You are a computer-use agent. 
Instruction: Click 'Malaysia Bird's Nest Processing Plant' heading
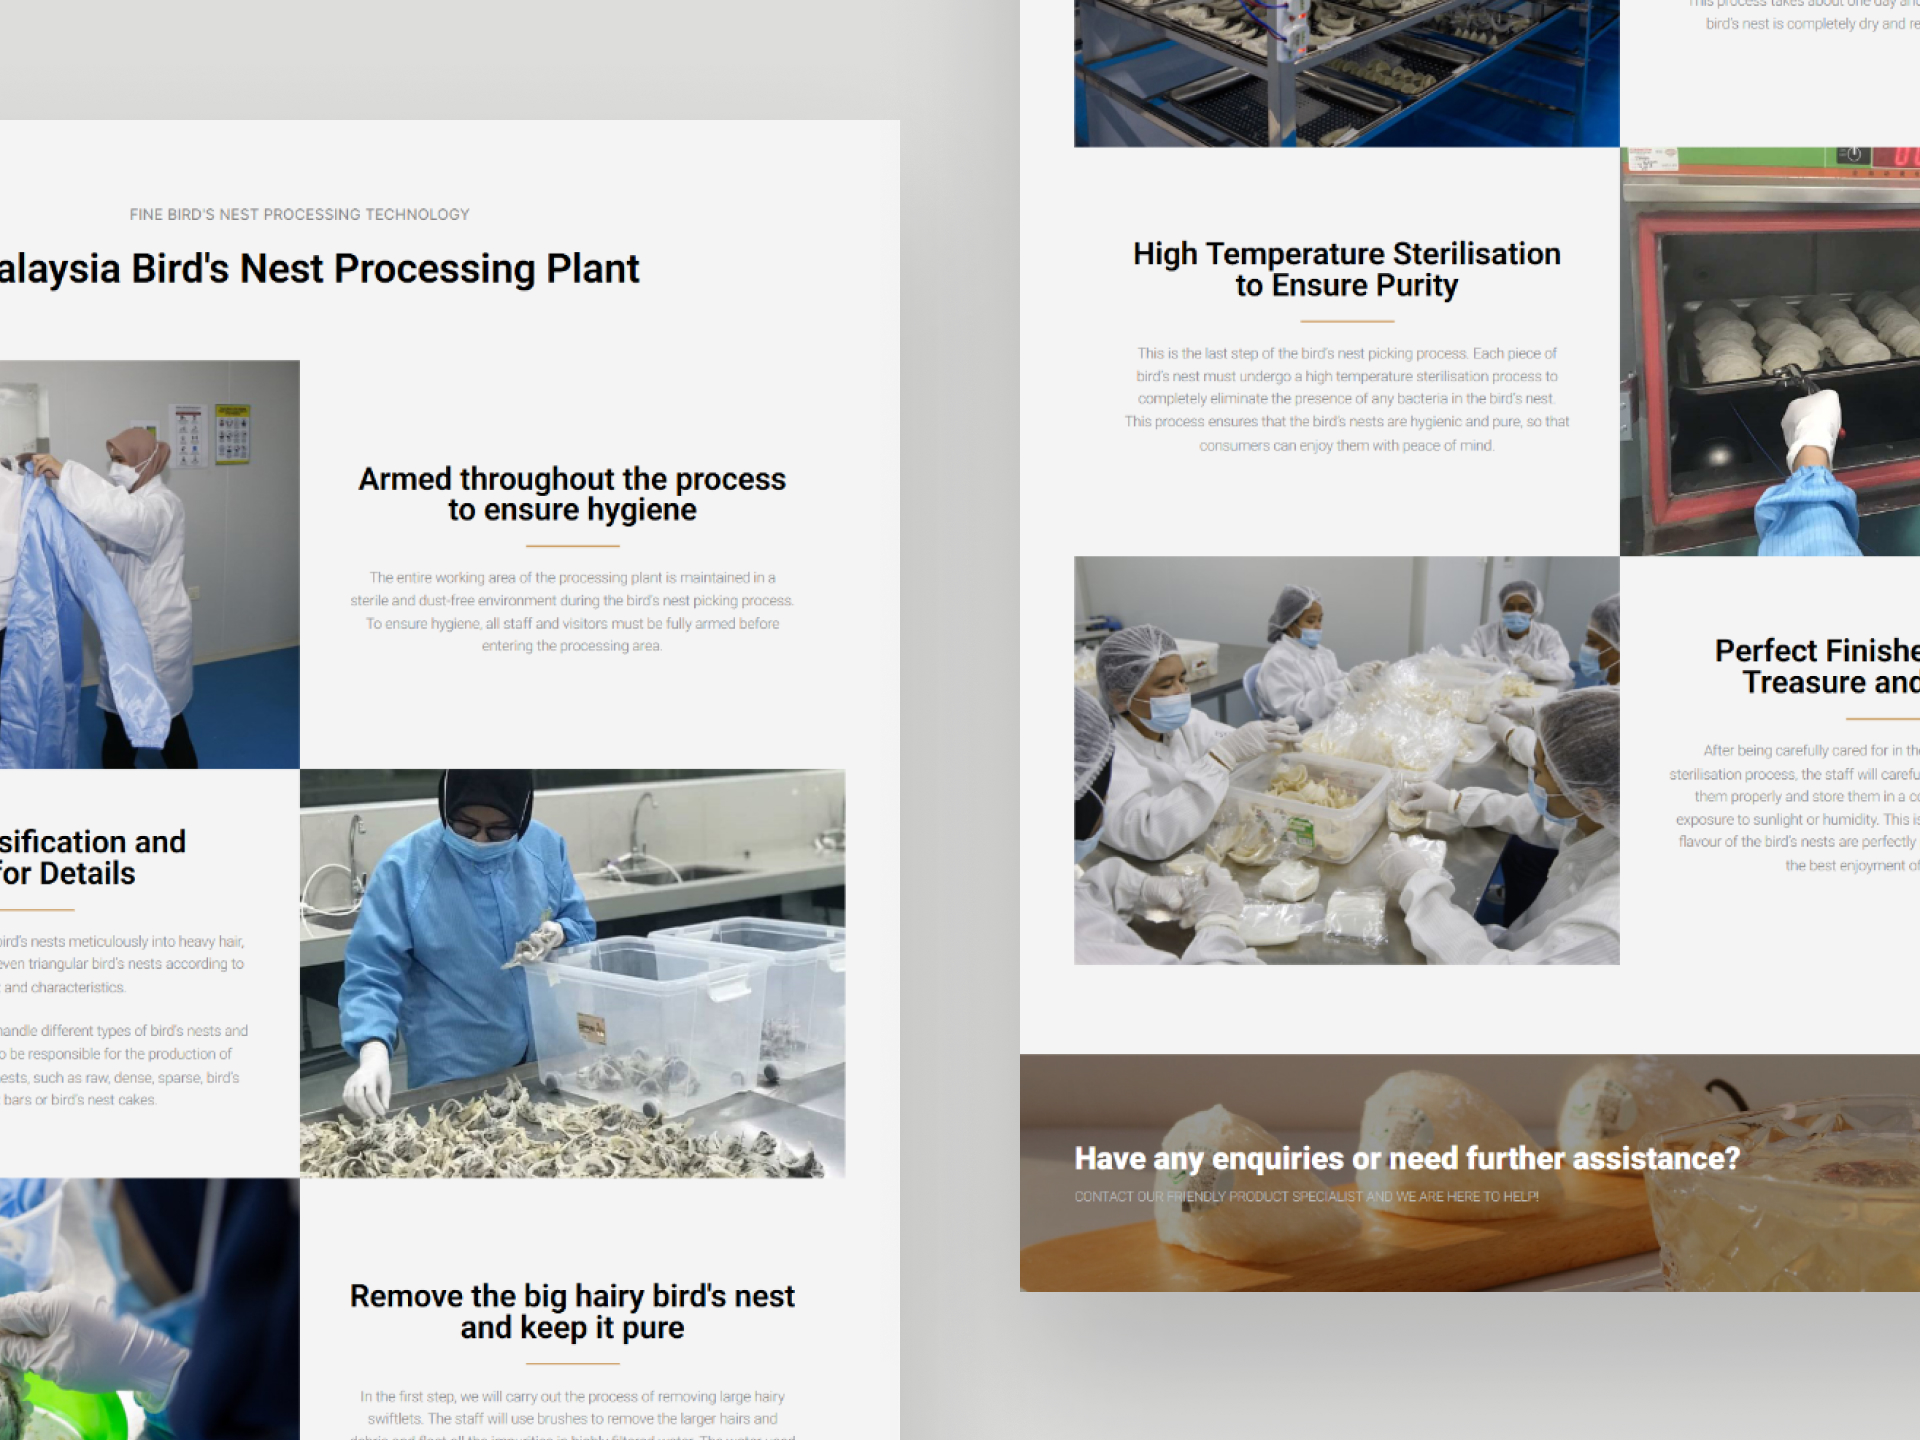click(x=318, y=269)
